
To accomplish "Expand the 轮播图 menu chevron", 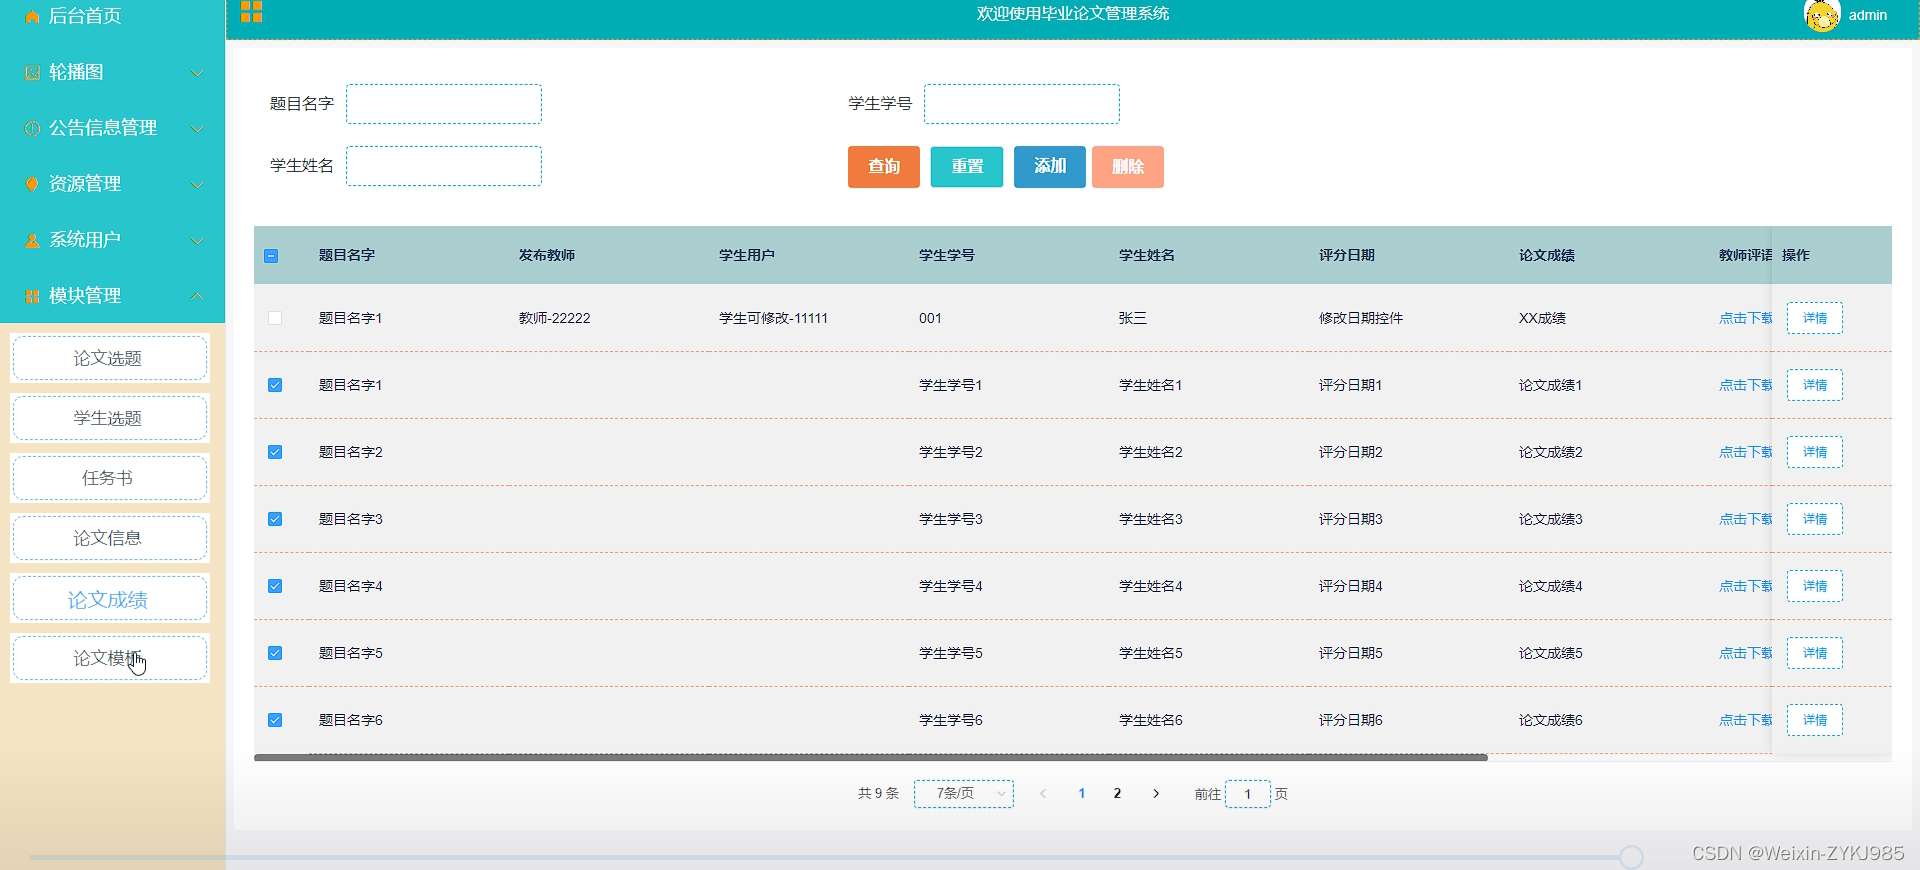I will pos(197,73).
